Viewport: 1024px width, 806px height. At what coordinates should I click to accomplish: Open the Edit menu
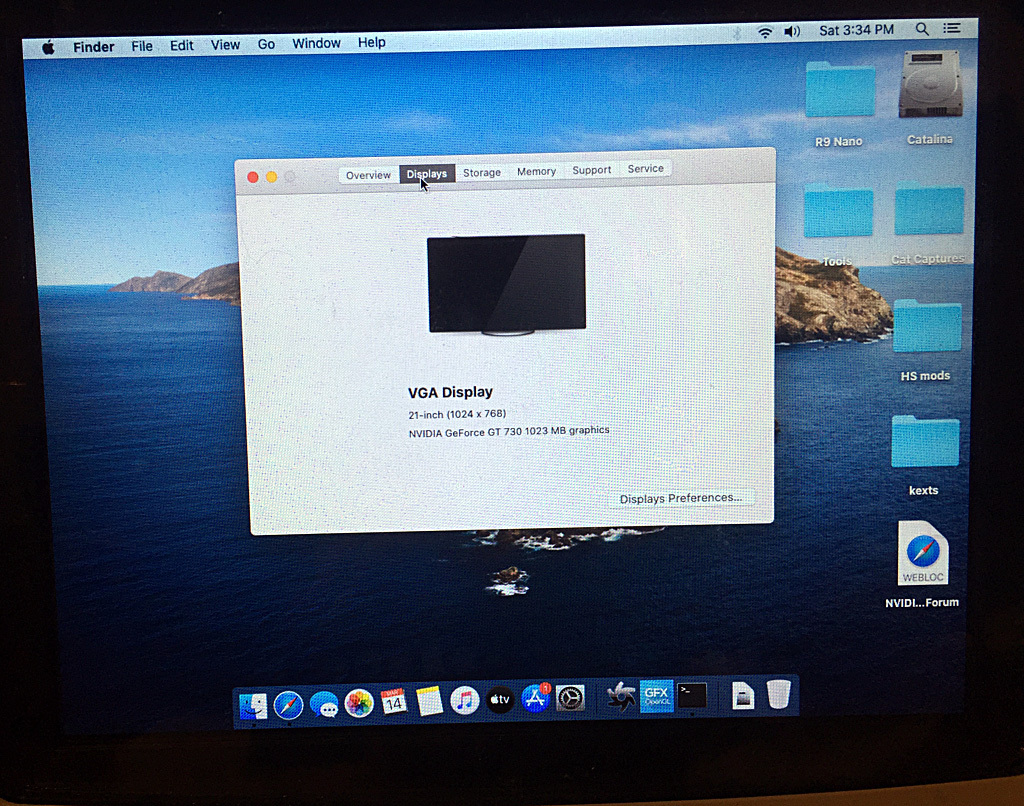(182, 45)
